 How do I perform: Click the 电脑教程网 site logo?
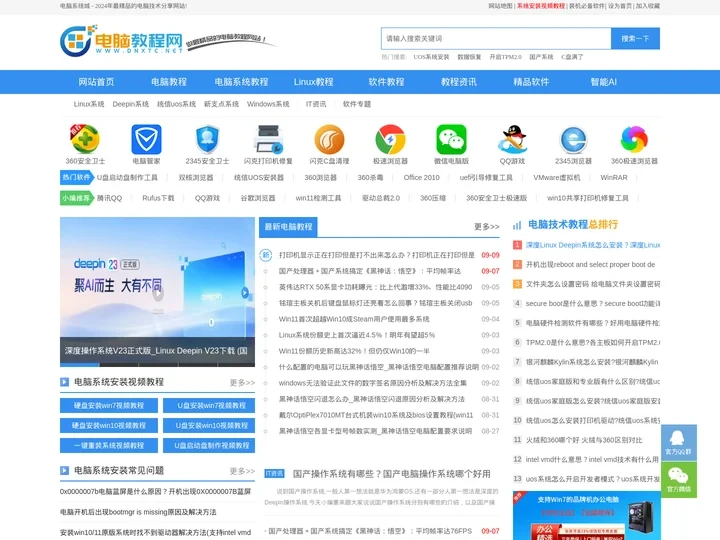[x=122, y=40]
